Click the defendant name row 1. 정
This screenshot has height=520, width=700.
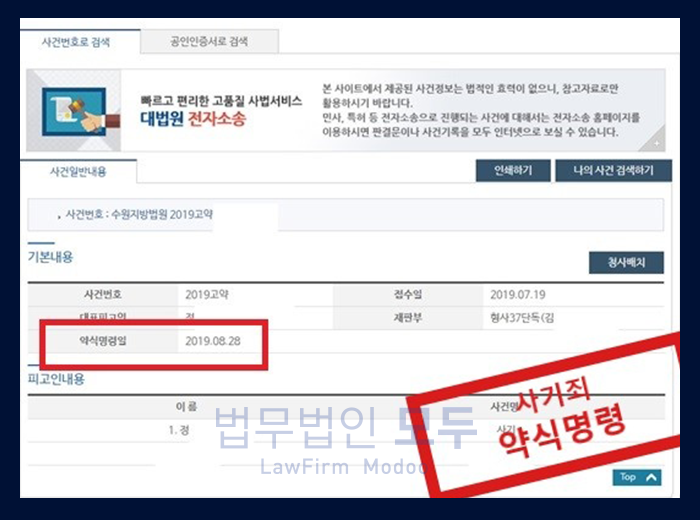(180, 429)
